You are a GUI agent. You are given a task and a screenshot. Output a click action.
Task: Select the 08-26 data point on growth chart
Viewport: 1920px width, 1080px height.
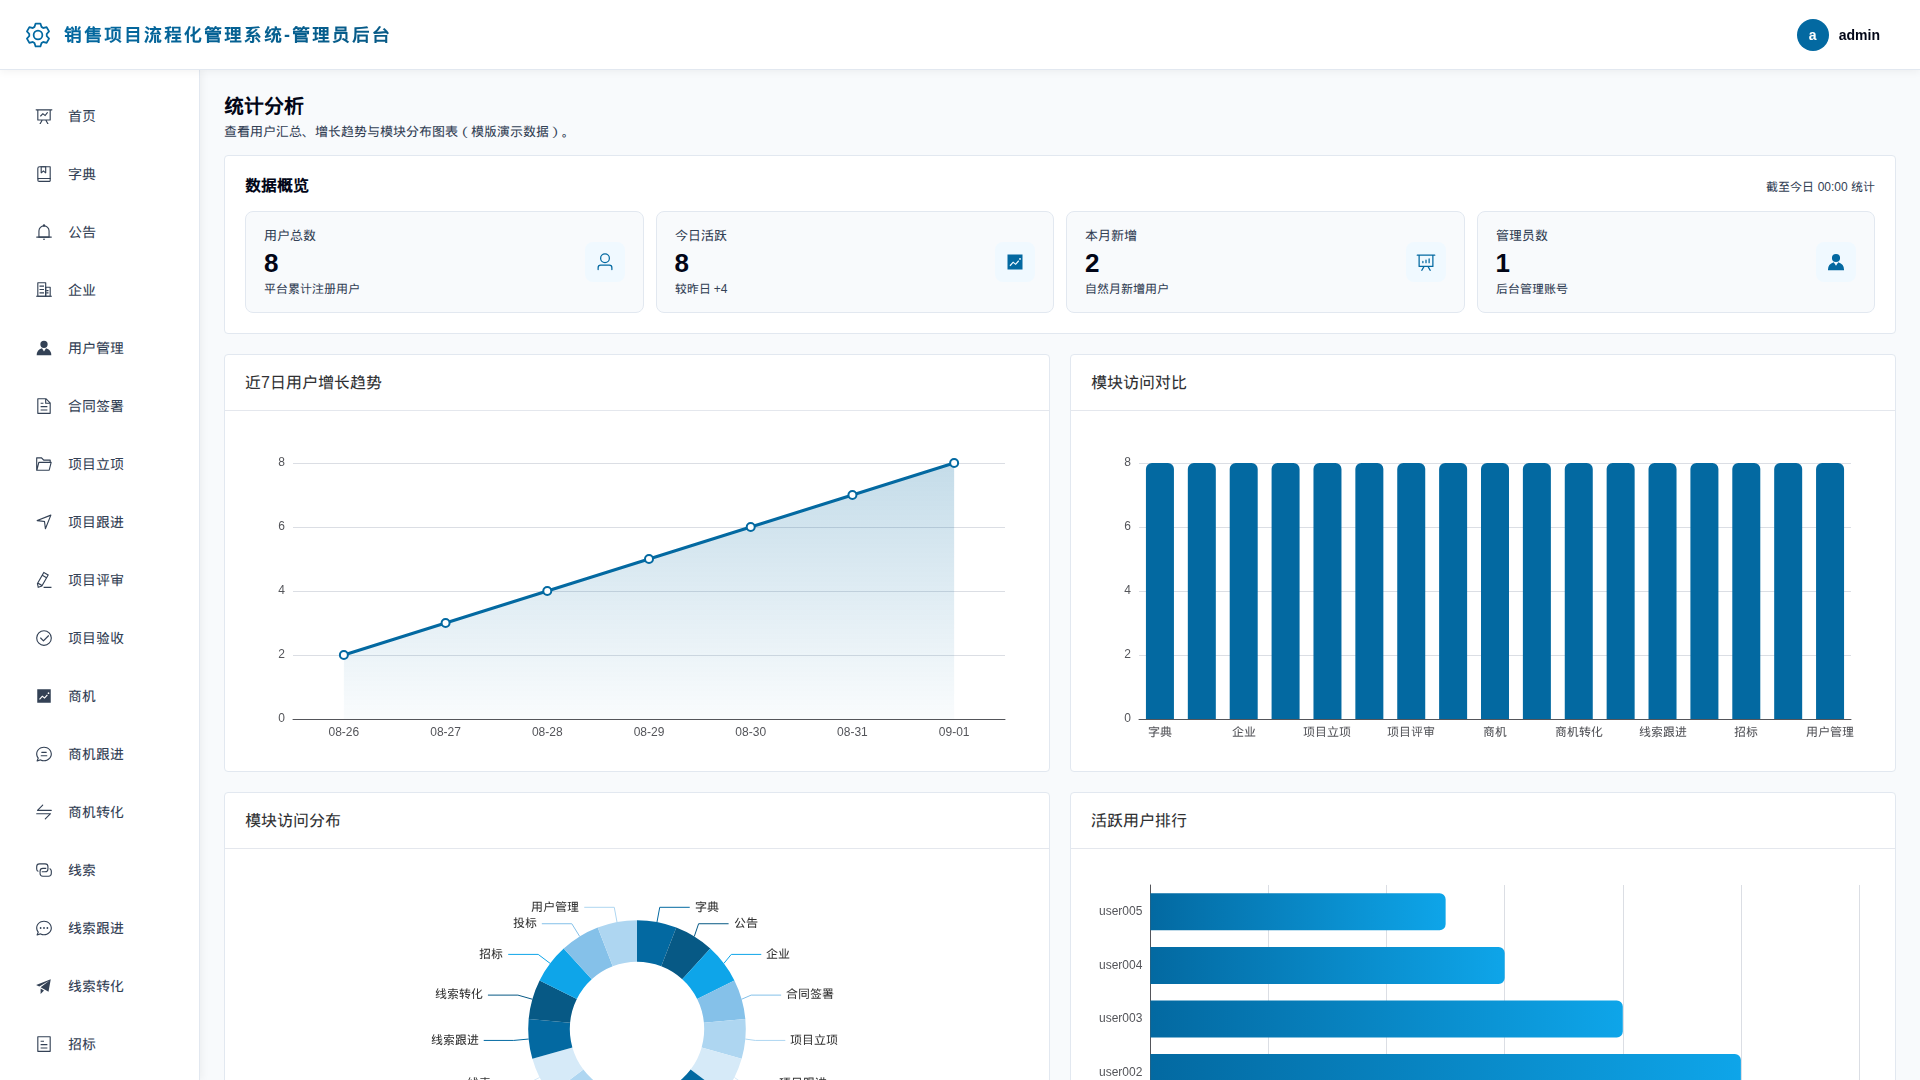(x=344, y=655)
